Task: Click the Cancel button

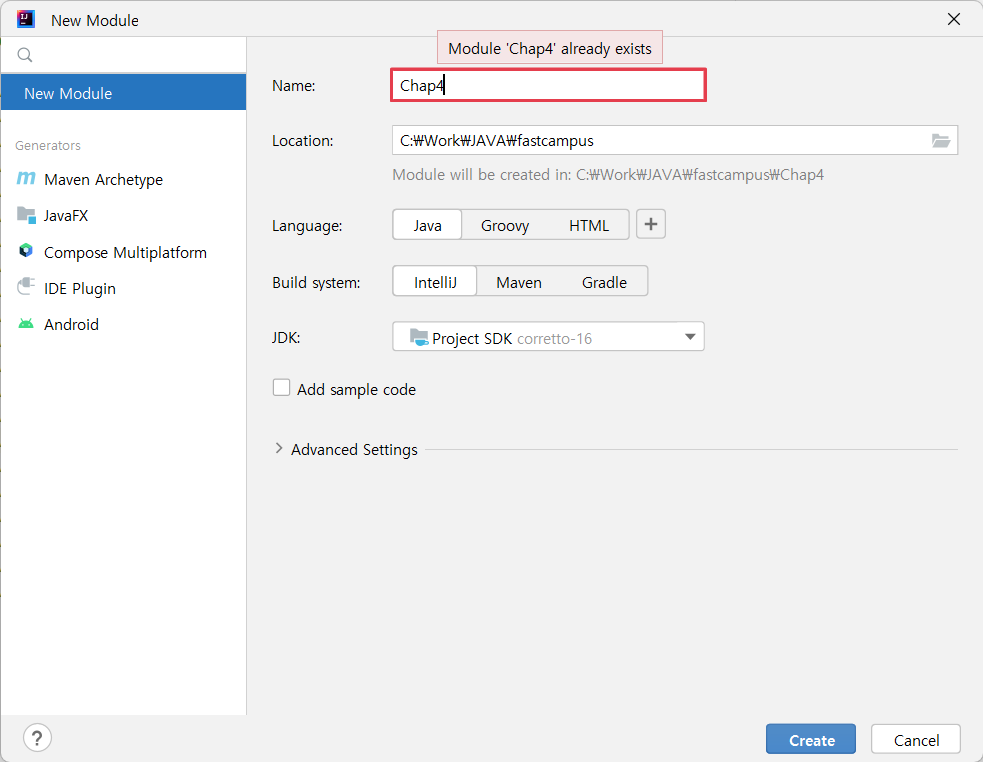Action: (x=916, y=739)
